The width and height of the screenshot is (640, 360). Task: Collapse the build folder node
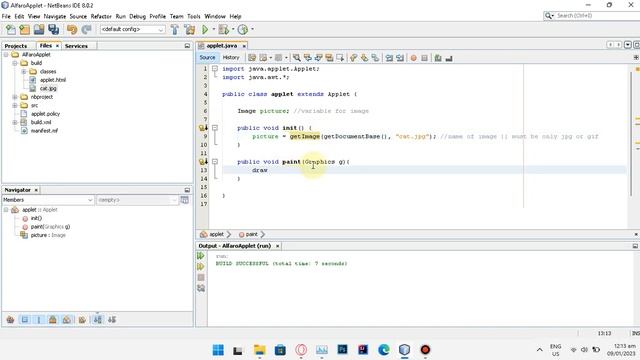click(x=15, y=63)
